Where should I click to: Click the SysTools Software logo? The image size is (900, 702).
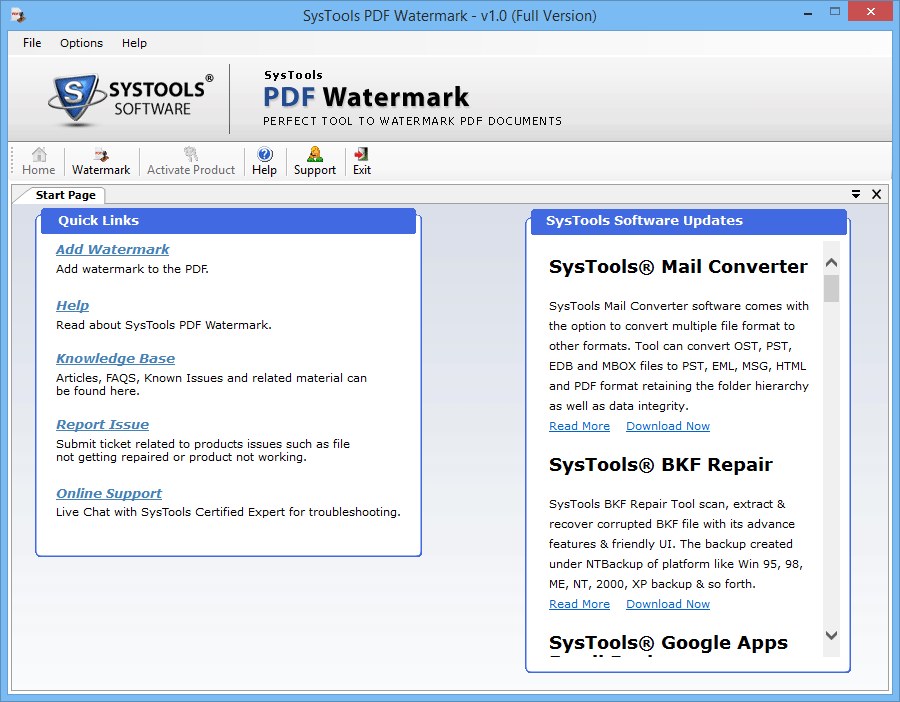pyautogui.click(x=131, y=99)
